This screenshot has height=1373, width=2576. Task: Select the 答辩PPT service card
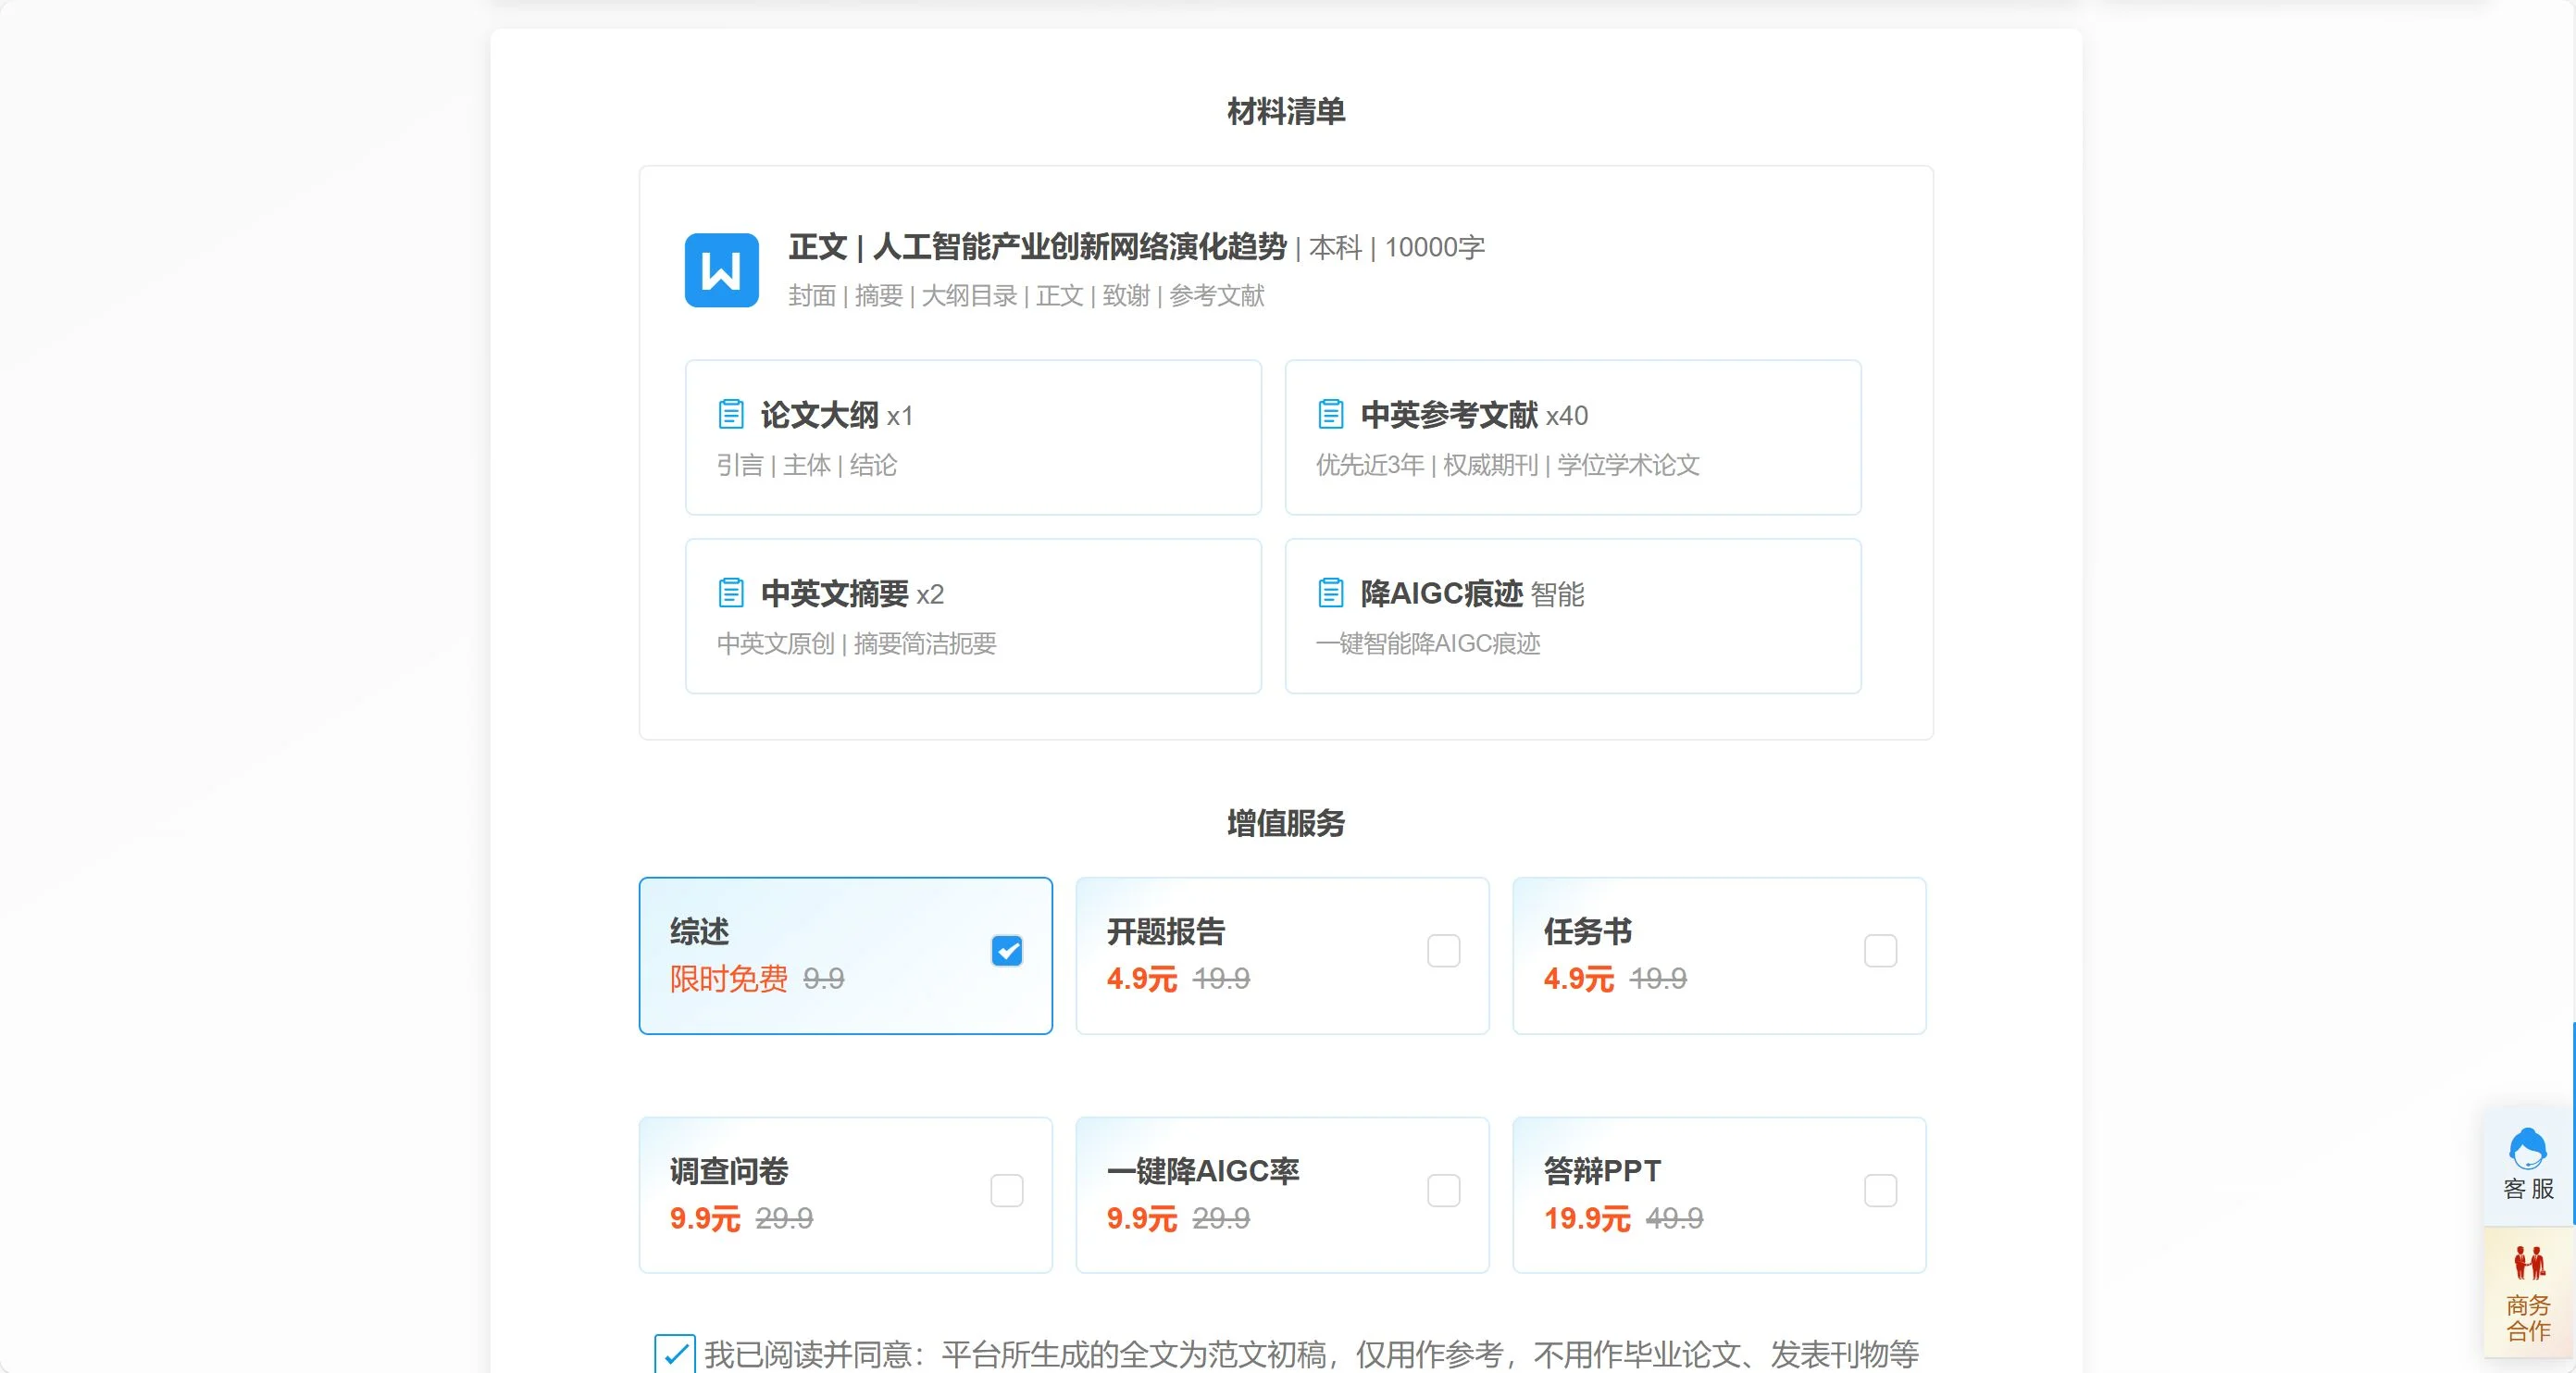point(1718,1195)
